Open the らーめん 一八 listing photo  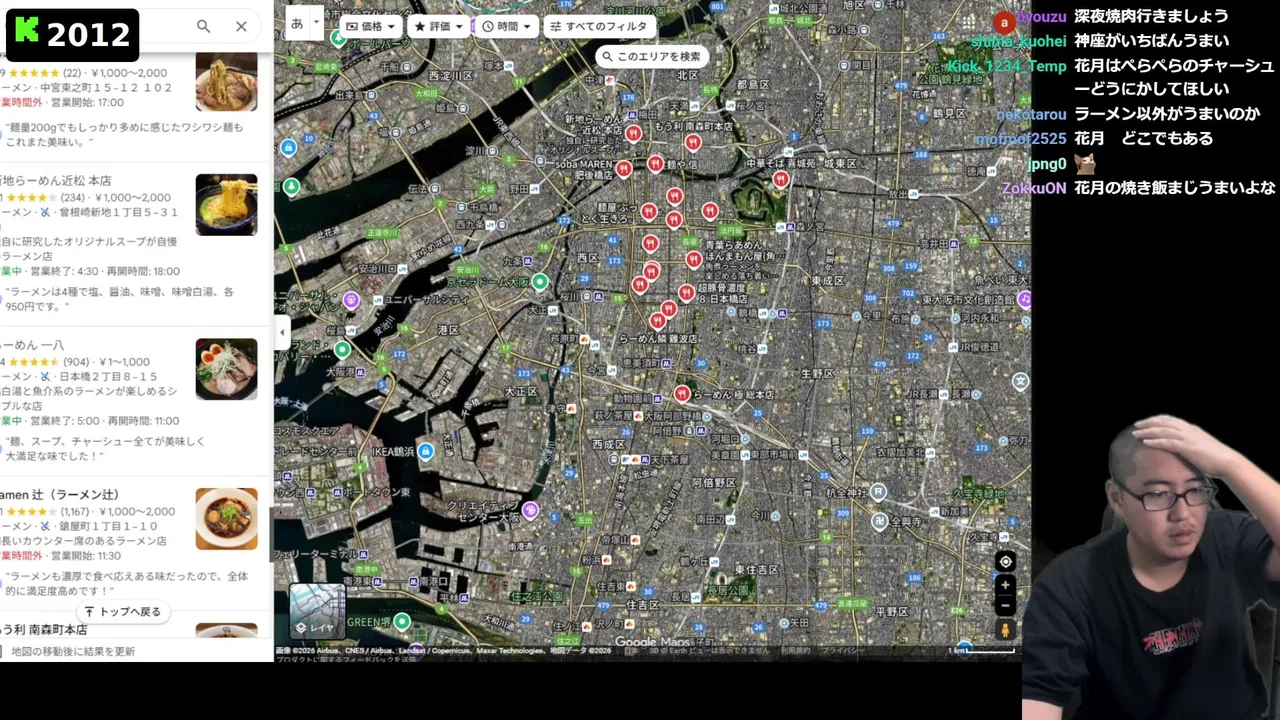coord(226,369)
